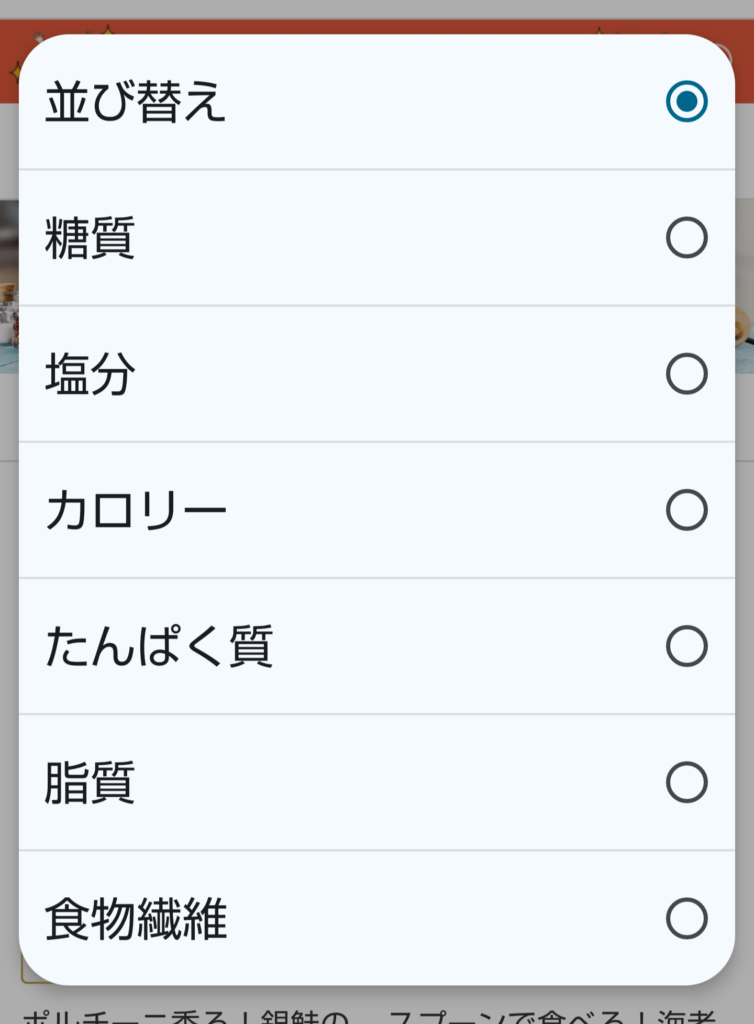Click the dimmed product photo at left edge

8,290
